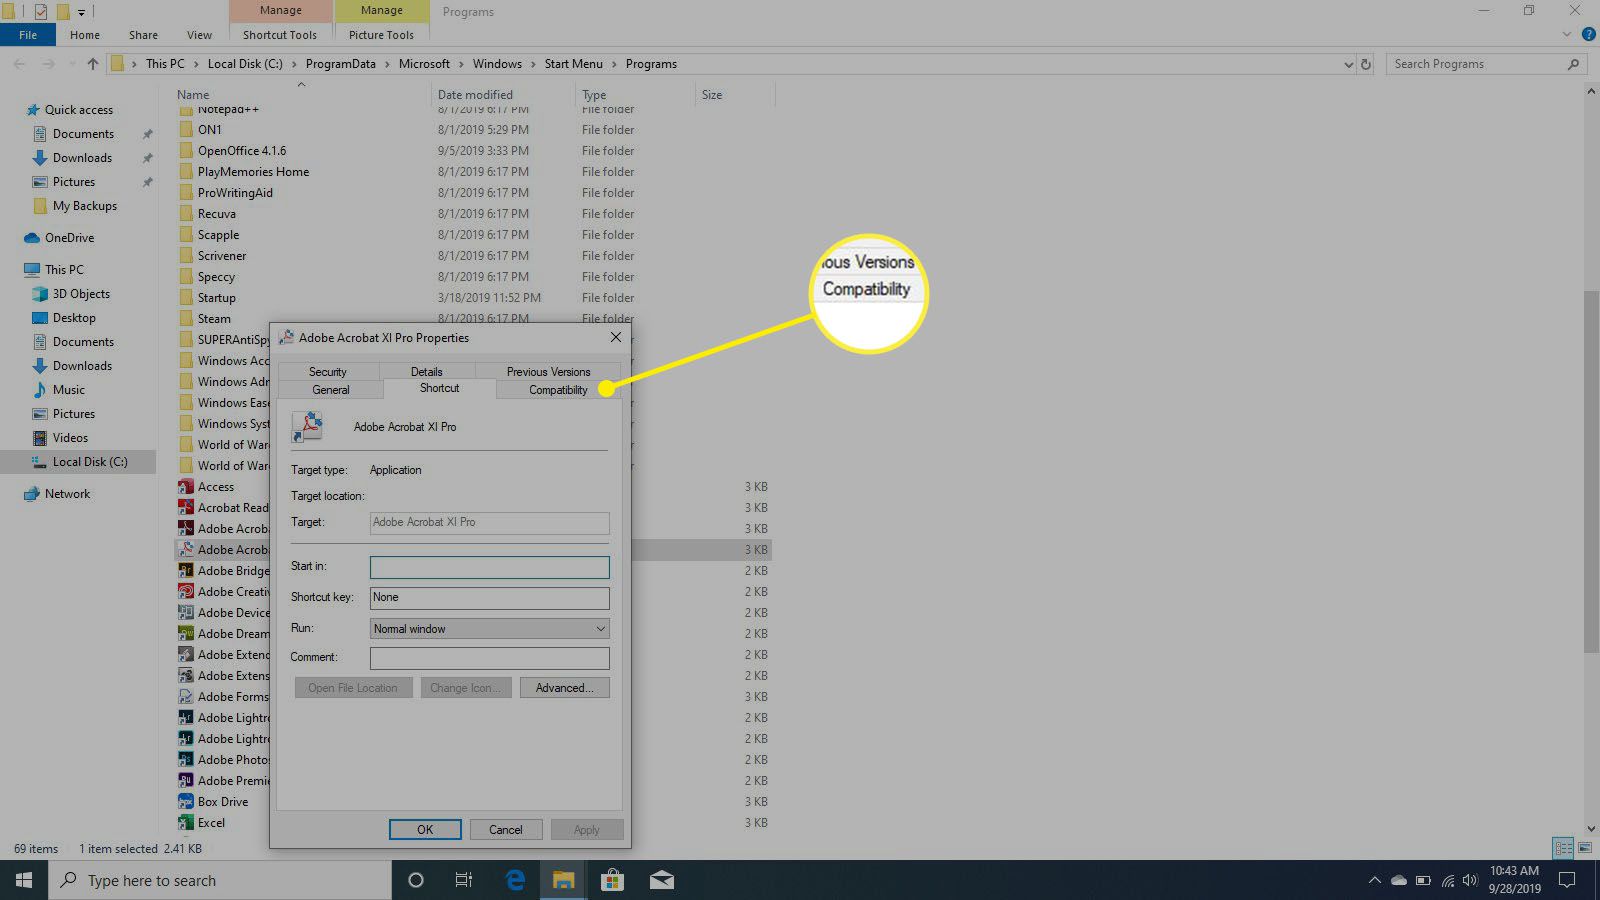Open Desktop in navigation pane

(x=74, y=318)
